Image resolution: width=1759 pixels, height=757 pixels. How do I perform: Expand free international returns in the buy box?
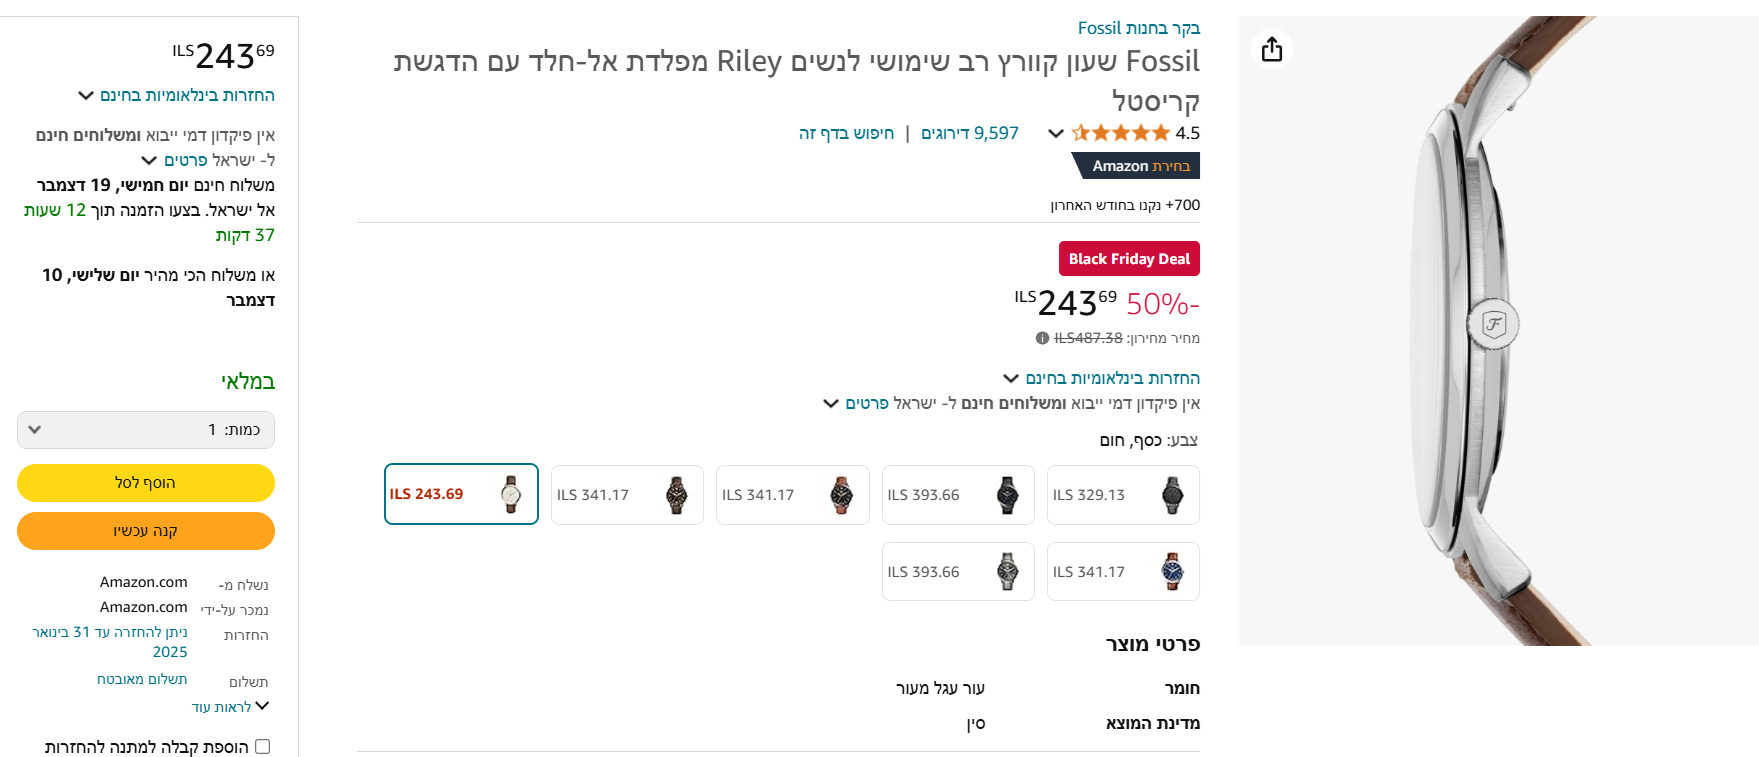(176, 96)
